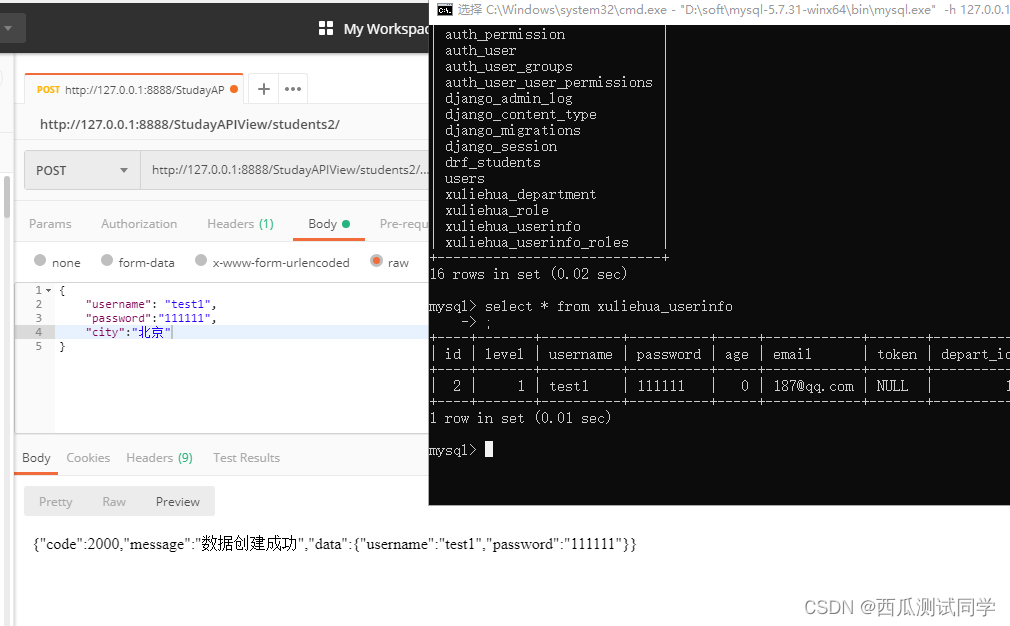Open the Cookies response tab

88,457
